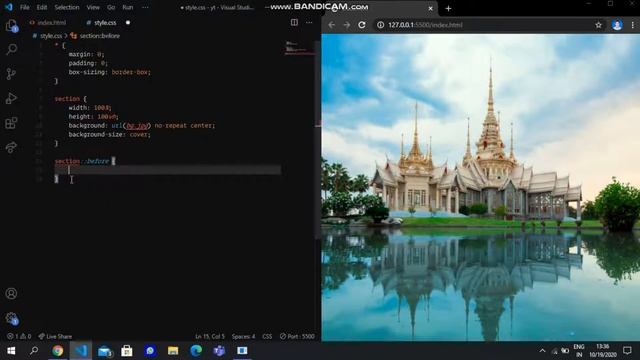Open the Explorer view in activity bar

click(11, 26)
